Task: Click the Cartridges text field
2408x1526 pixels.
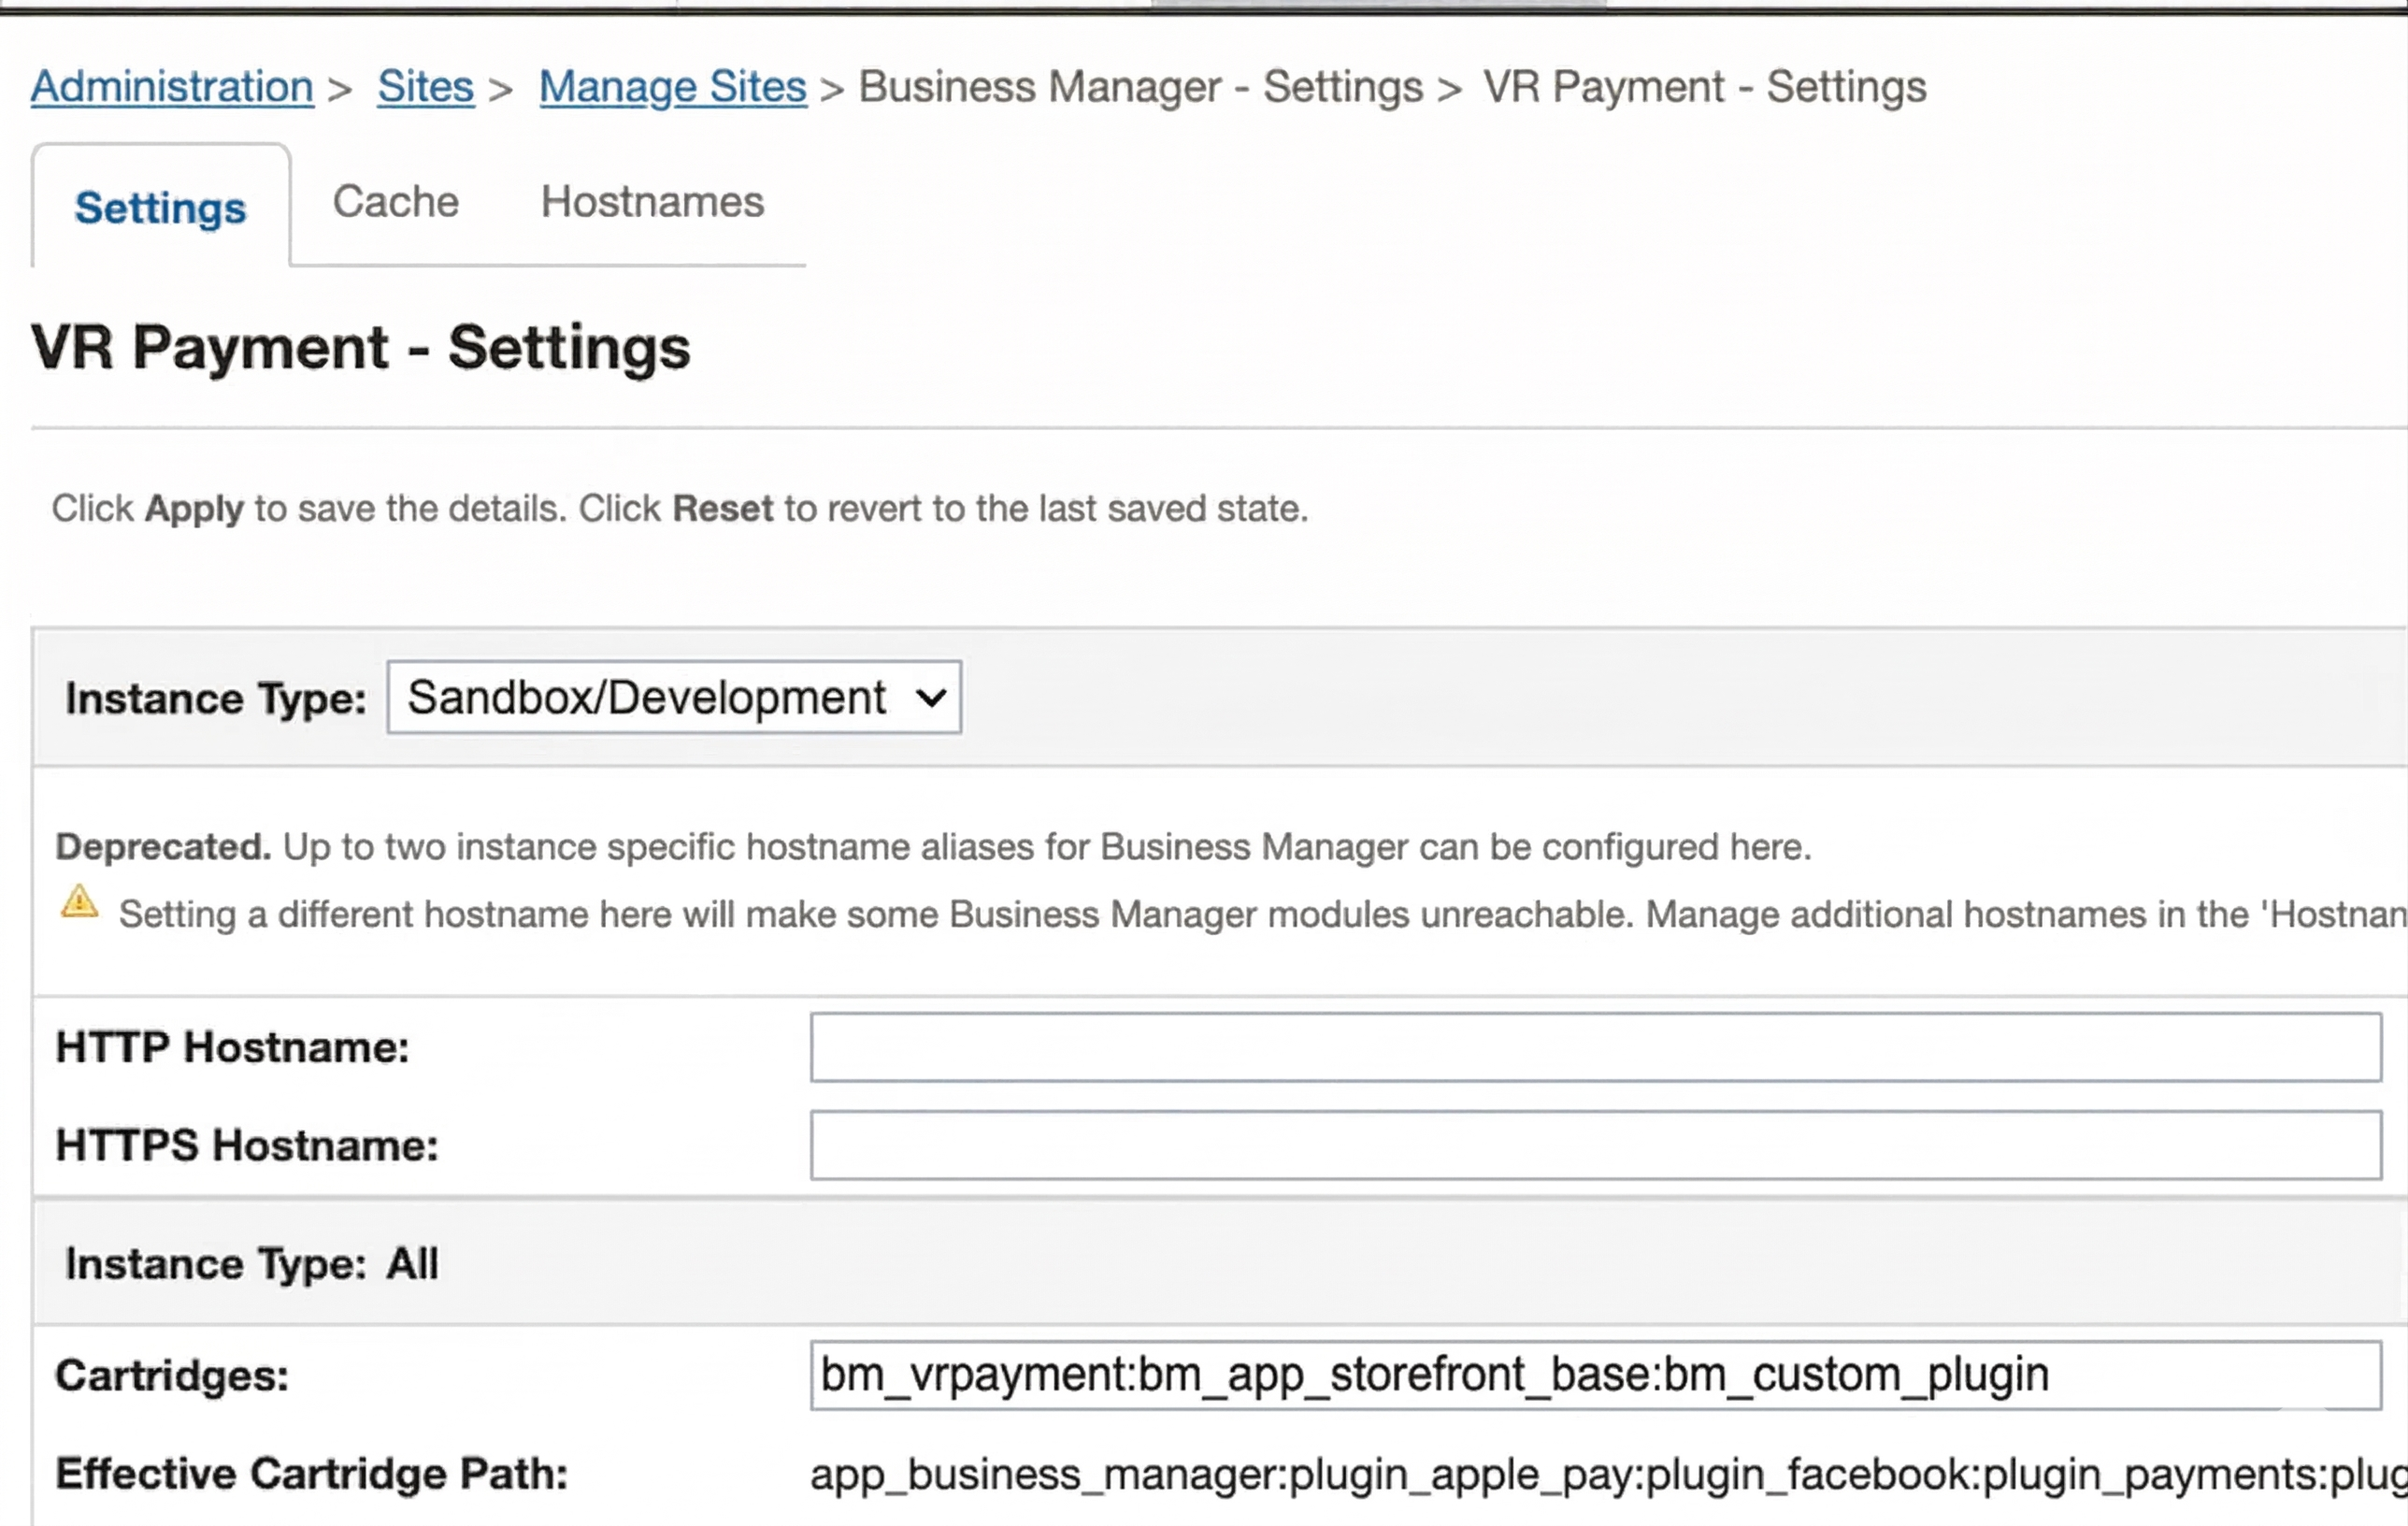Action: point(1595,1375)
